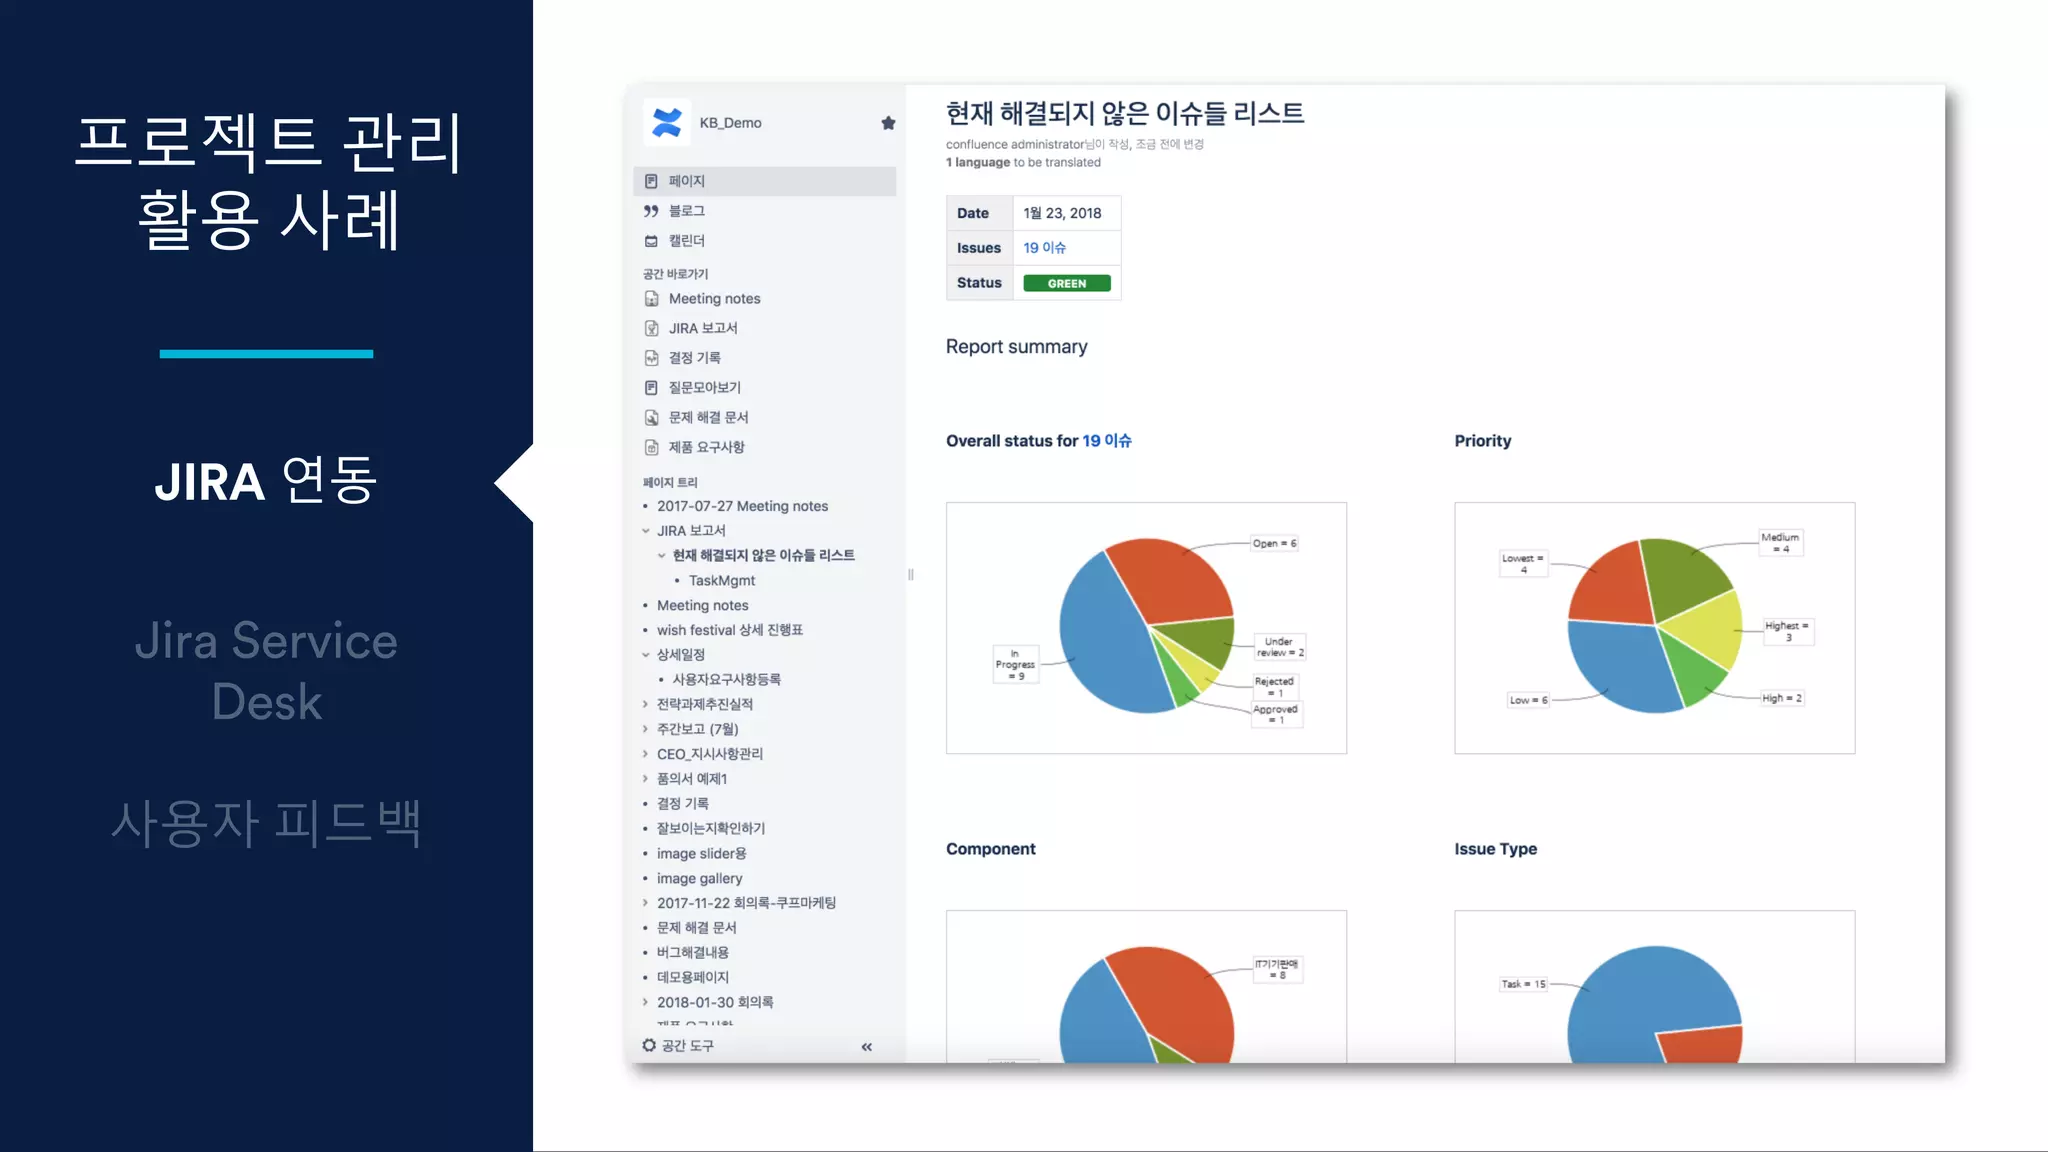Click 'Task = 15' chart label
This screenshot has height=1152, width=2048.
click(x=1523, y=984)
